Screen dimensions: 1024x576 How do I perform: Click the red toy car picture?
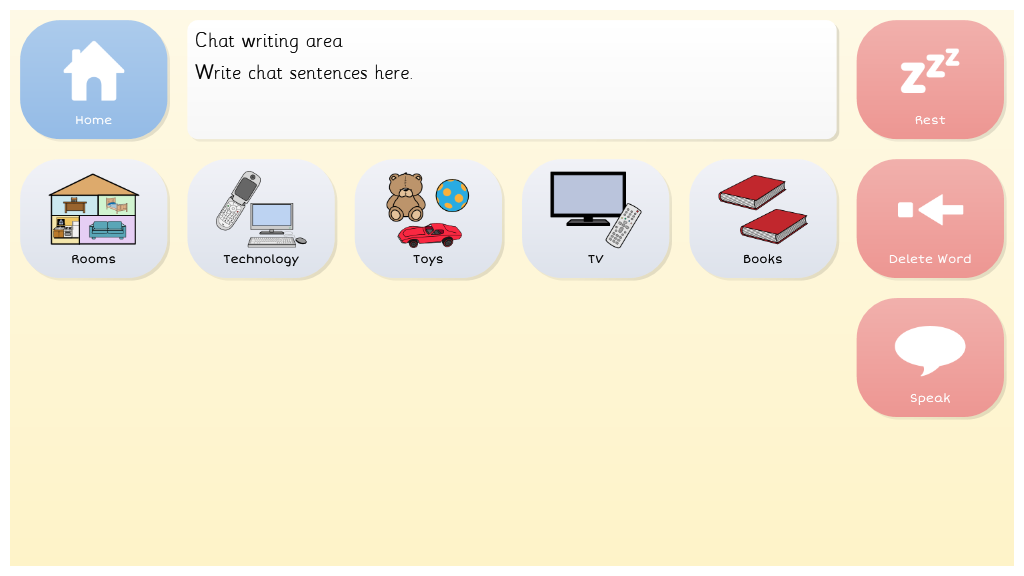coord(430,235)
